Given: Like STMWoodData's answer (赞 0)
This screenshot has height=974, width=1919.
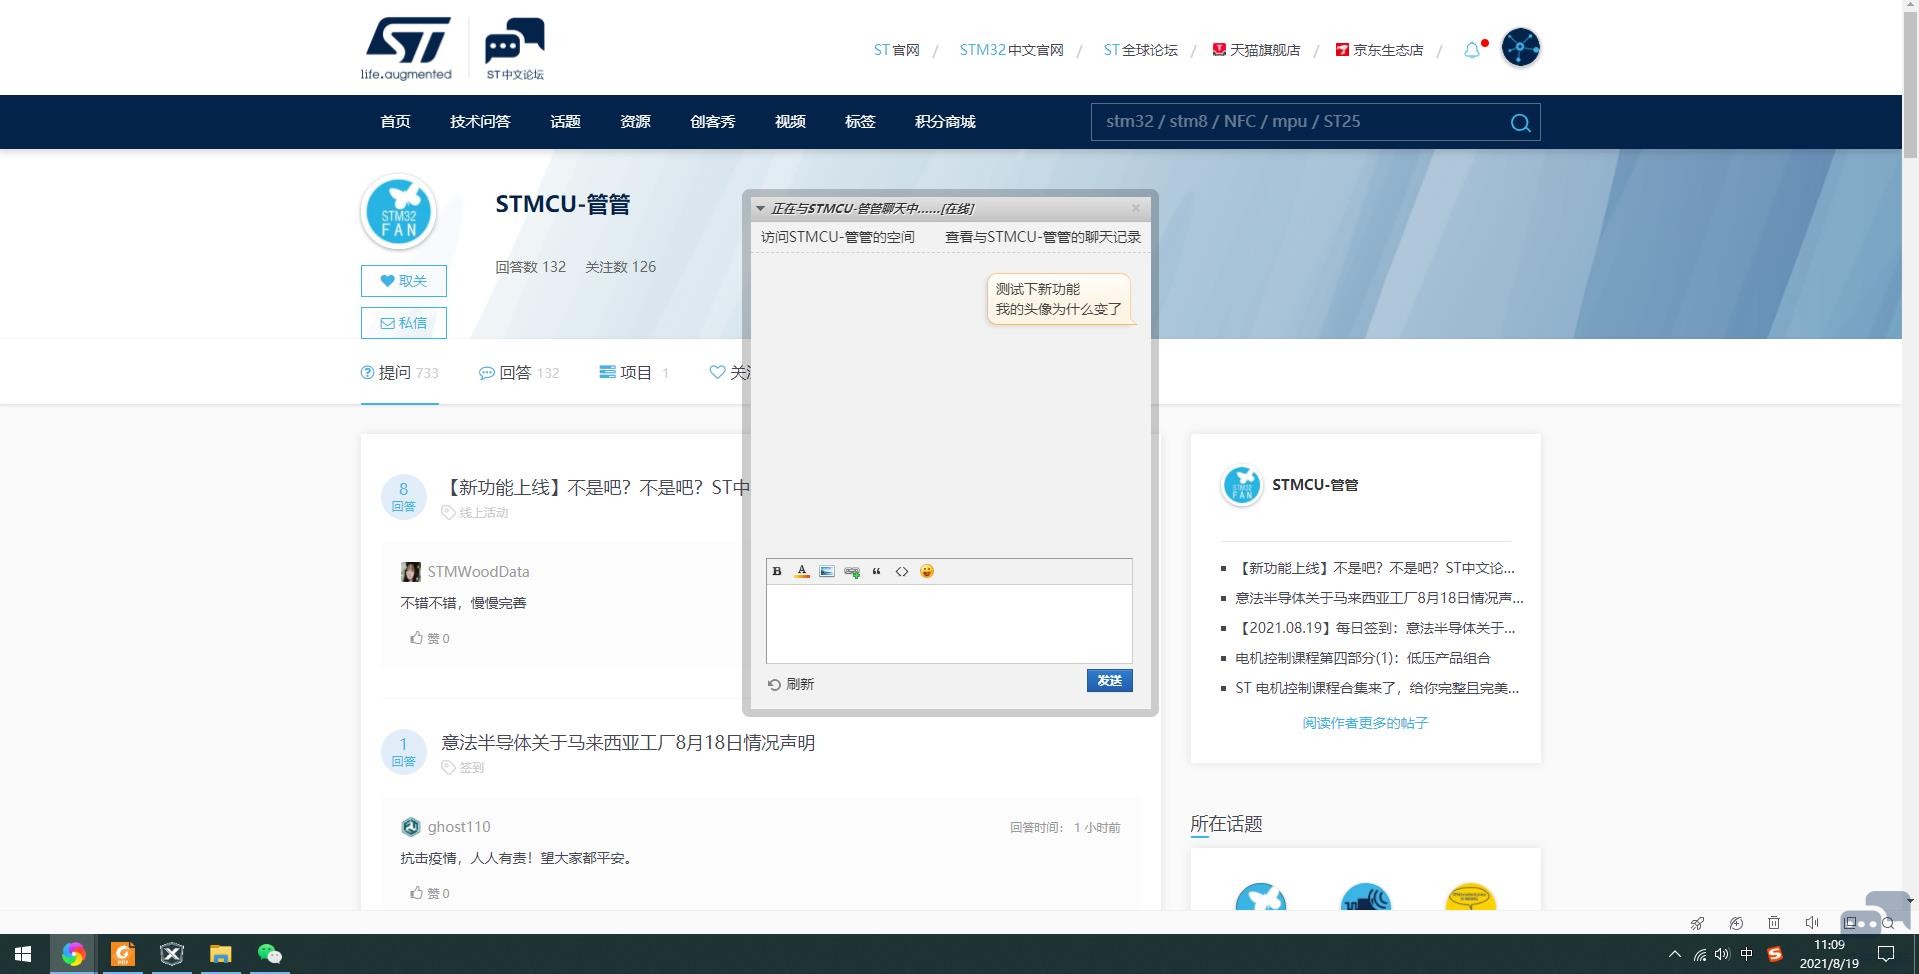Looking at the screenshot, I should [x=430, y=638].
